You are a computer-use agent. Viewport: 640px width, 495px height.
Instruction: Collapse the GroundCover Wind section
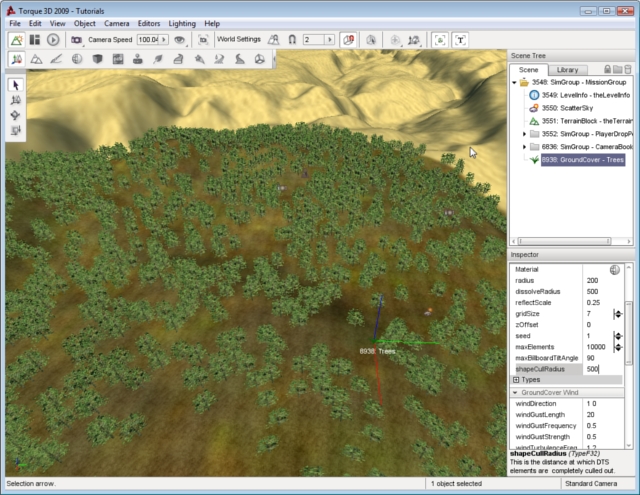(x=516, y=392)
